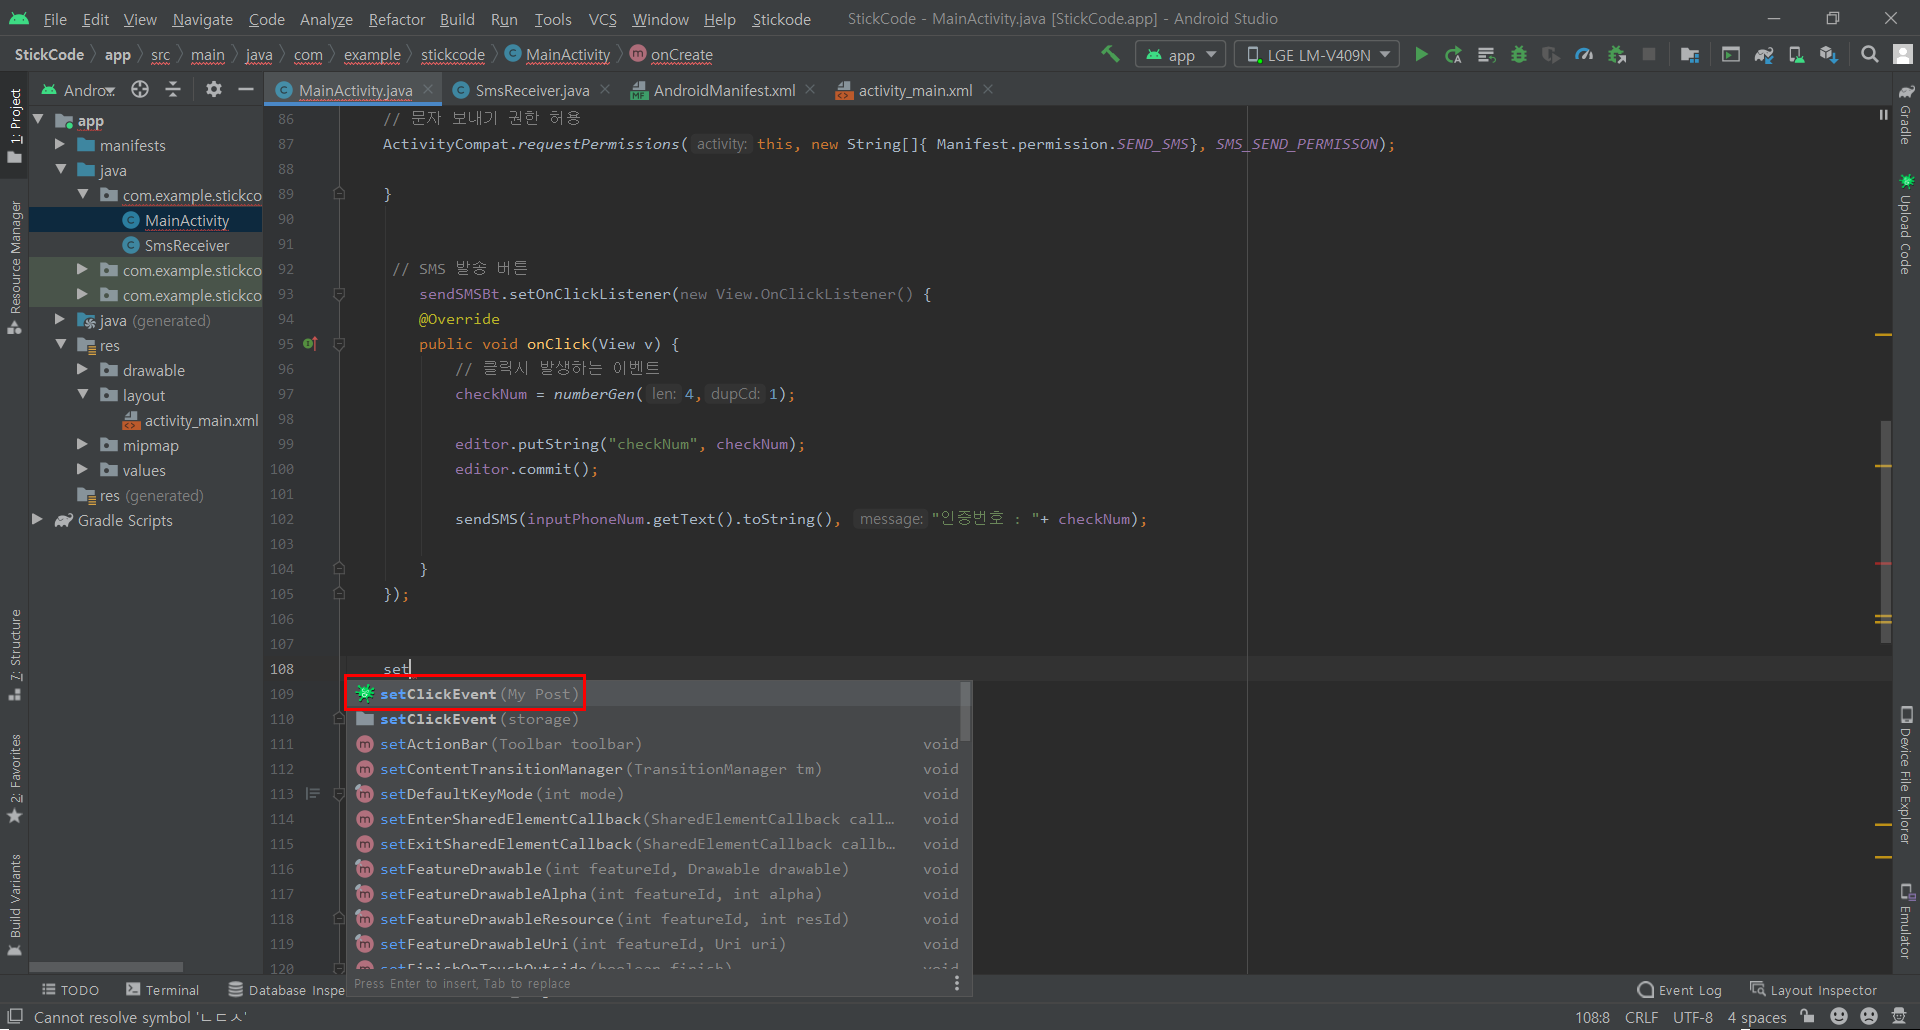Open the Layout Inspector
The image size is (1920, 1030).
(x=1813, y=990)
